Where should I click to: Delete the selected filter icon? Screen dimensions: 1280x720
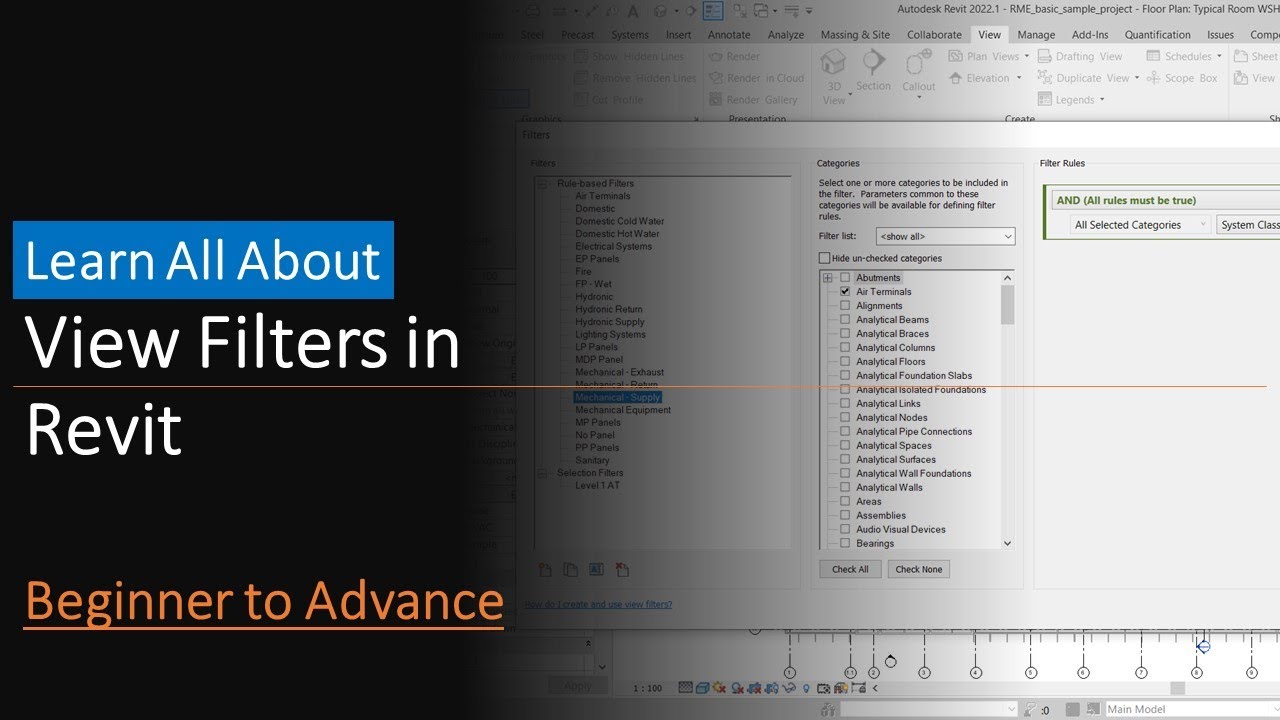tap(622, 570)
